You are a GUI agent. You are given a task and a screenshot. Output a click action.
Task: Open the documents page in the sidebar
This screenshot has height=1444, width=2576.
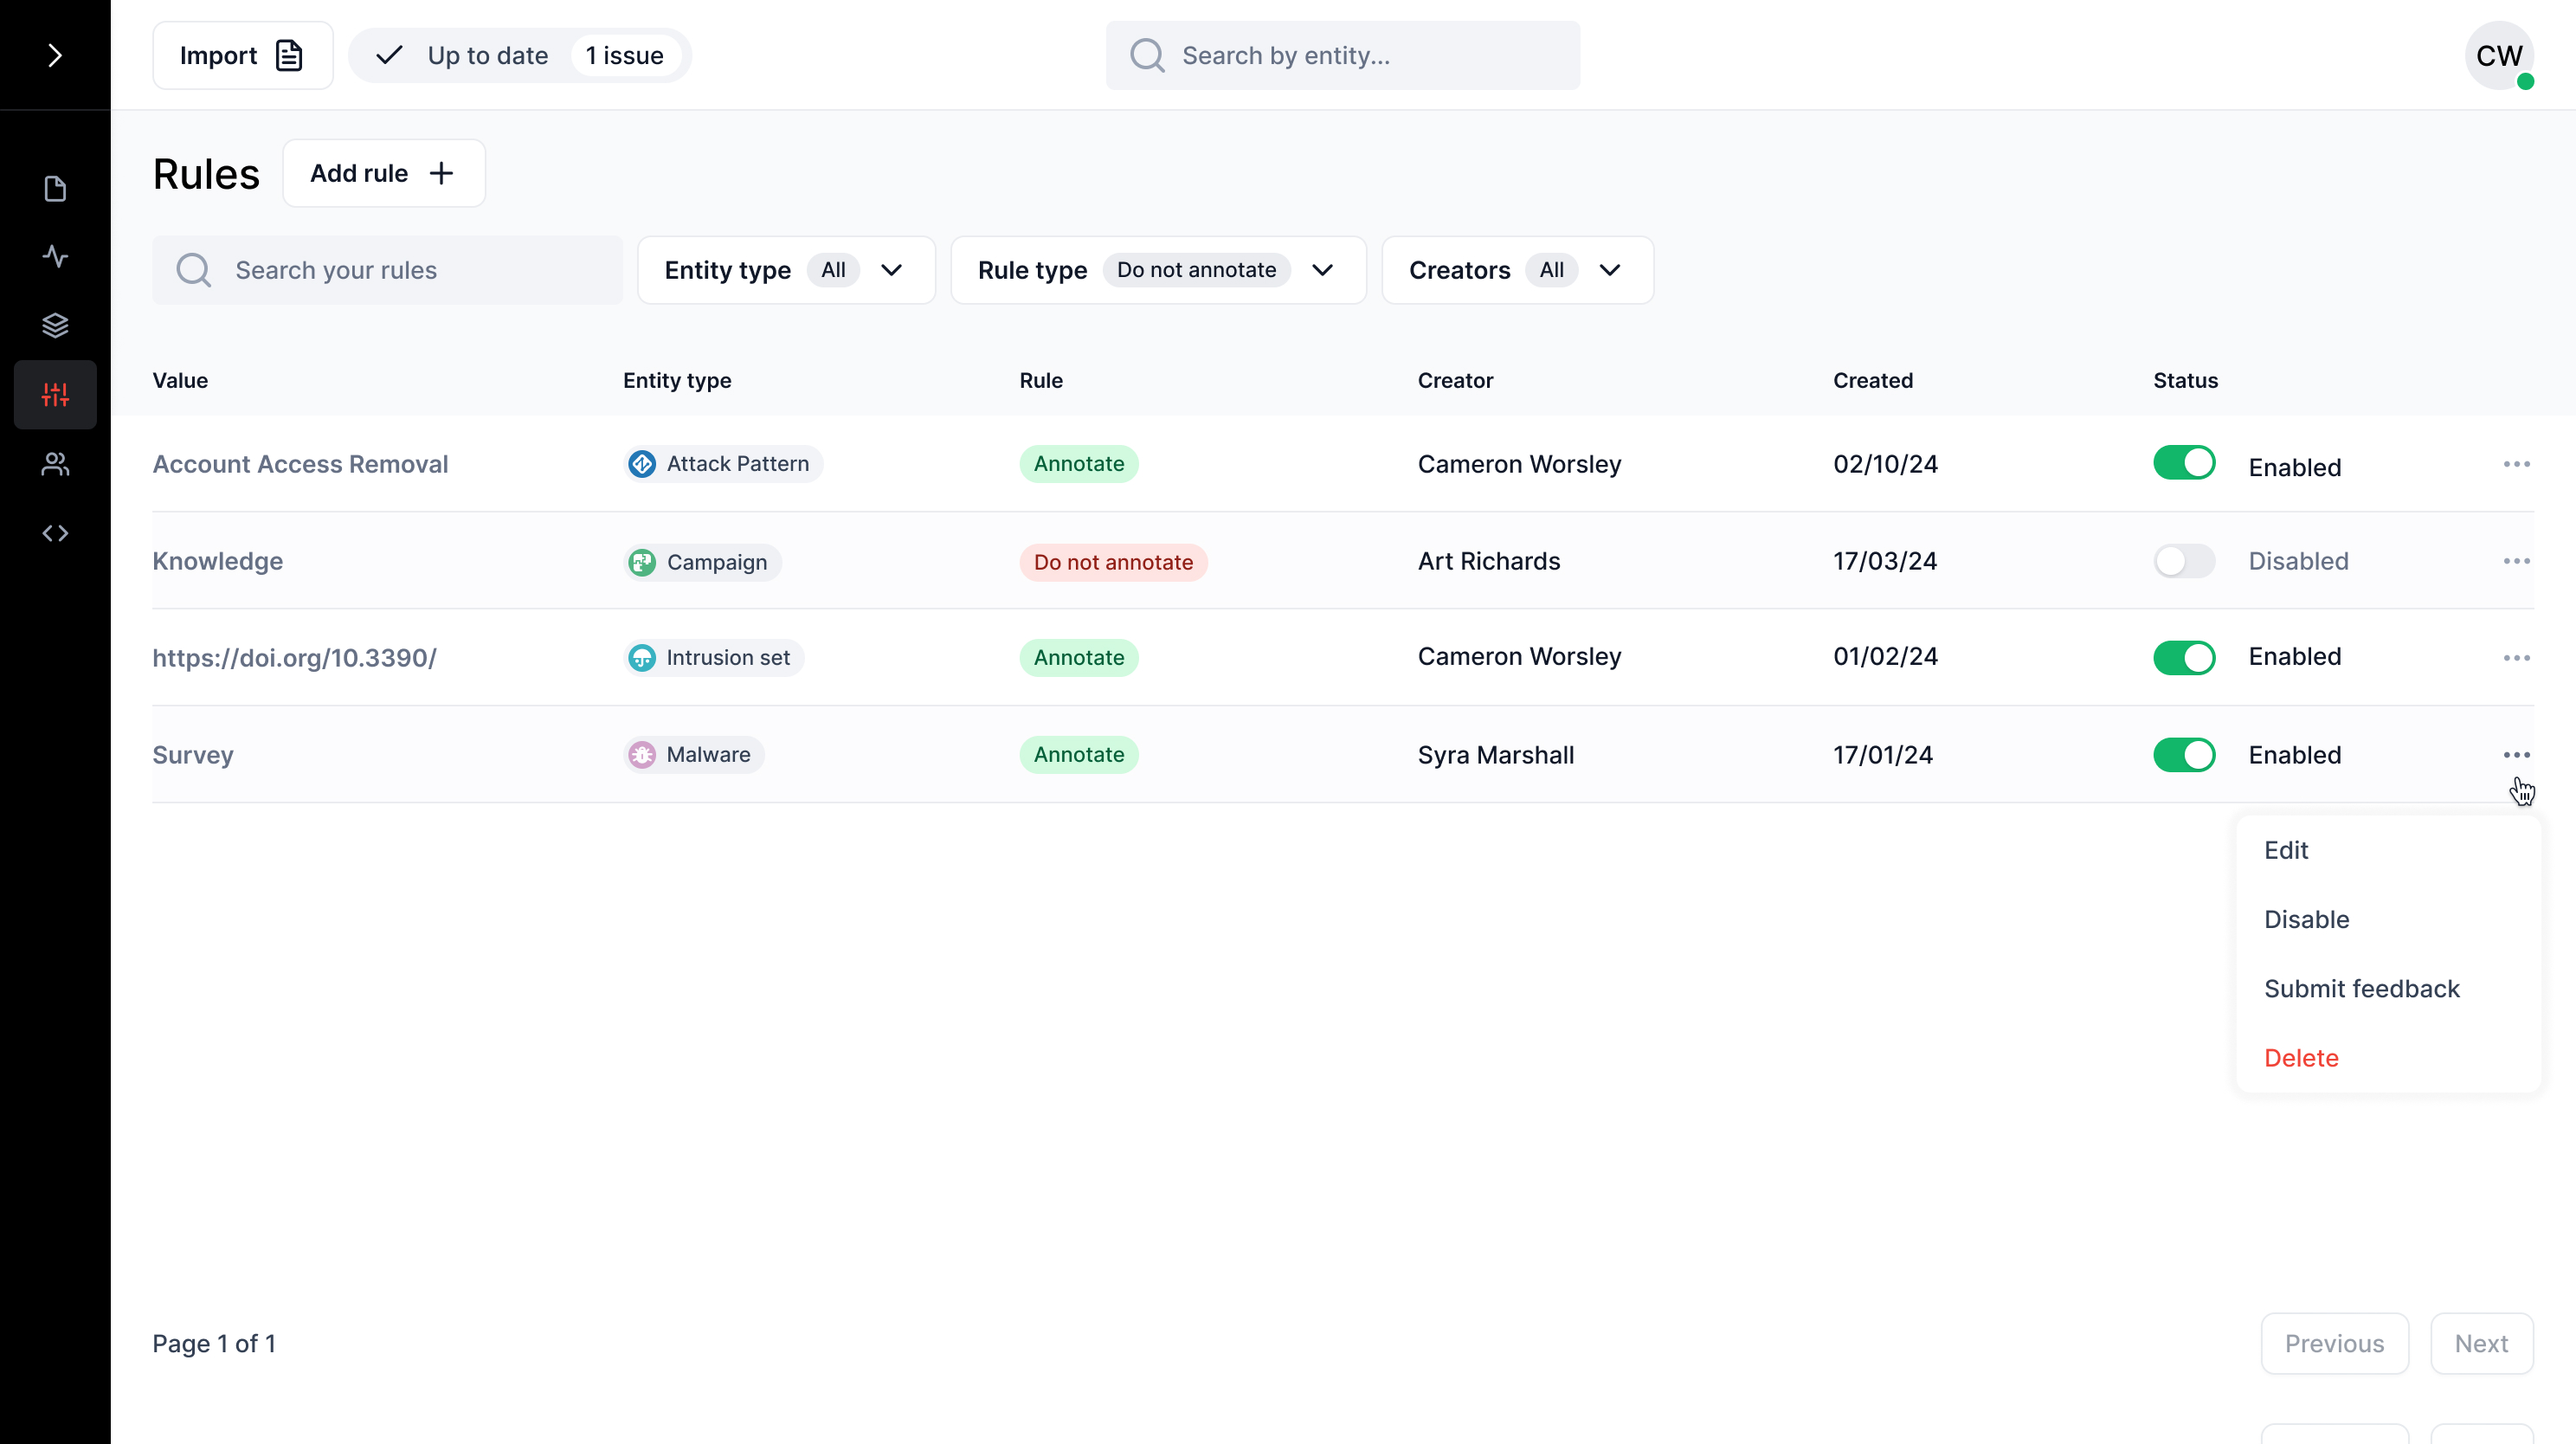coord(55,188)
